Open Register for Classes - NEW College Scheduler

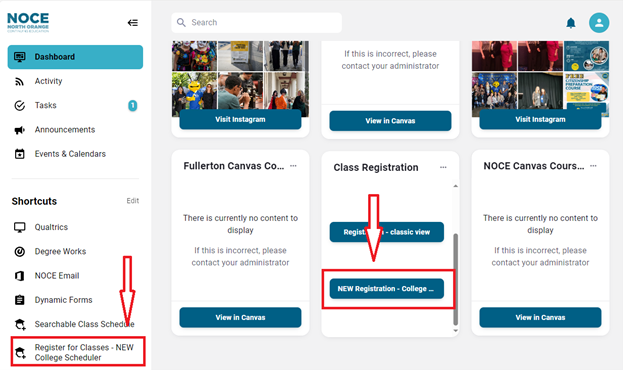[x=78, y=352]
